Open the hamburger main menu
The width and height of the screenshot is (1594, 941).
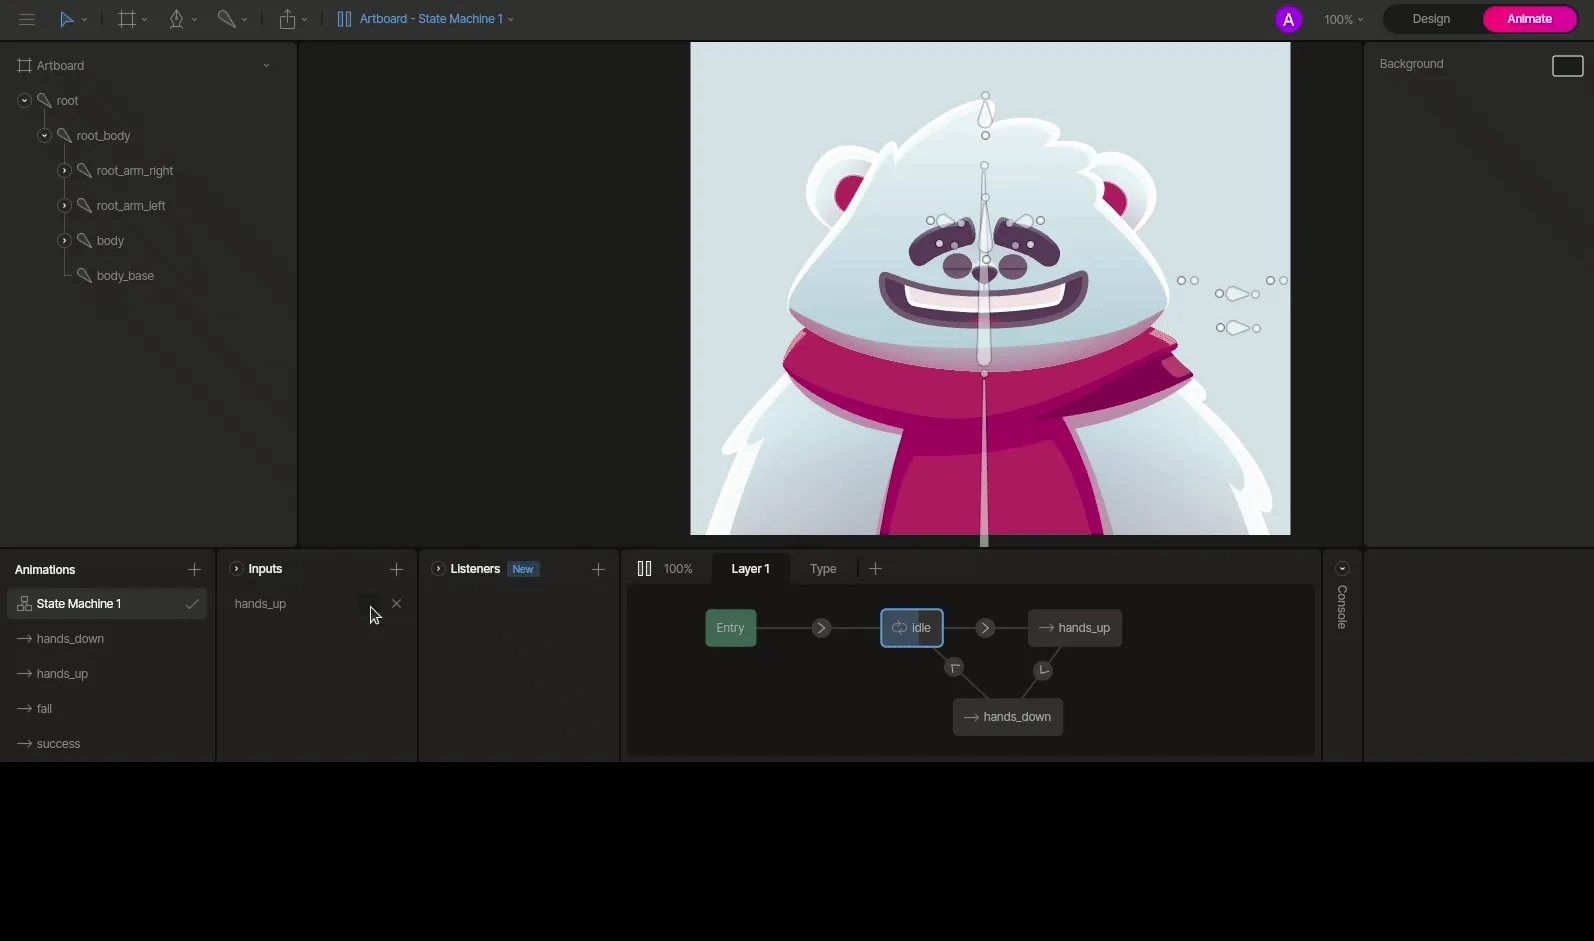tap(27, 19)
